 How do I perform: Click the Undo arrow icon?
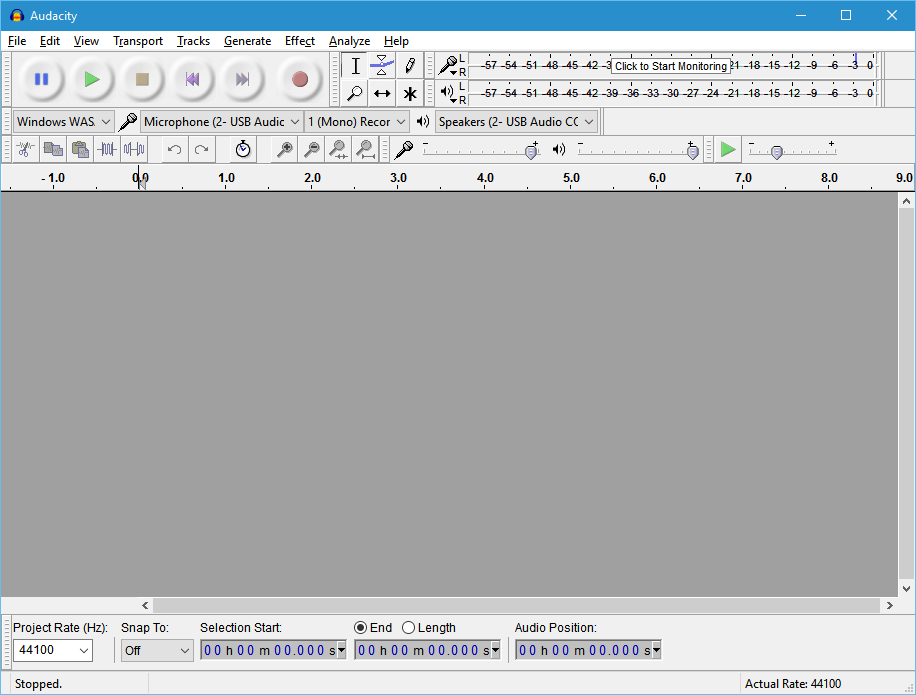[174, 150]
